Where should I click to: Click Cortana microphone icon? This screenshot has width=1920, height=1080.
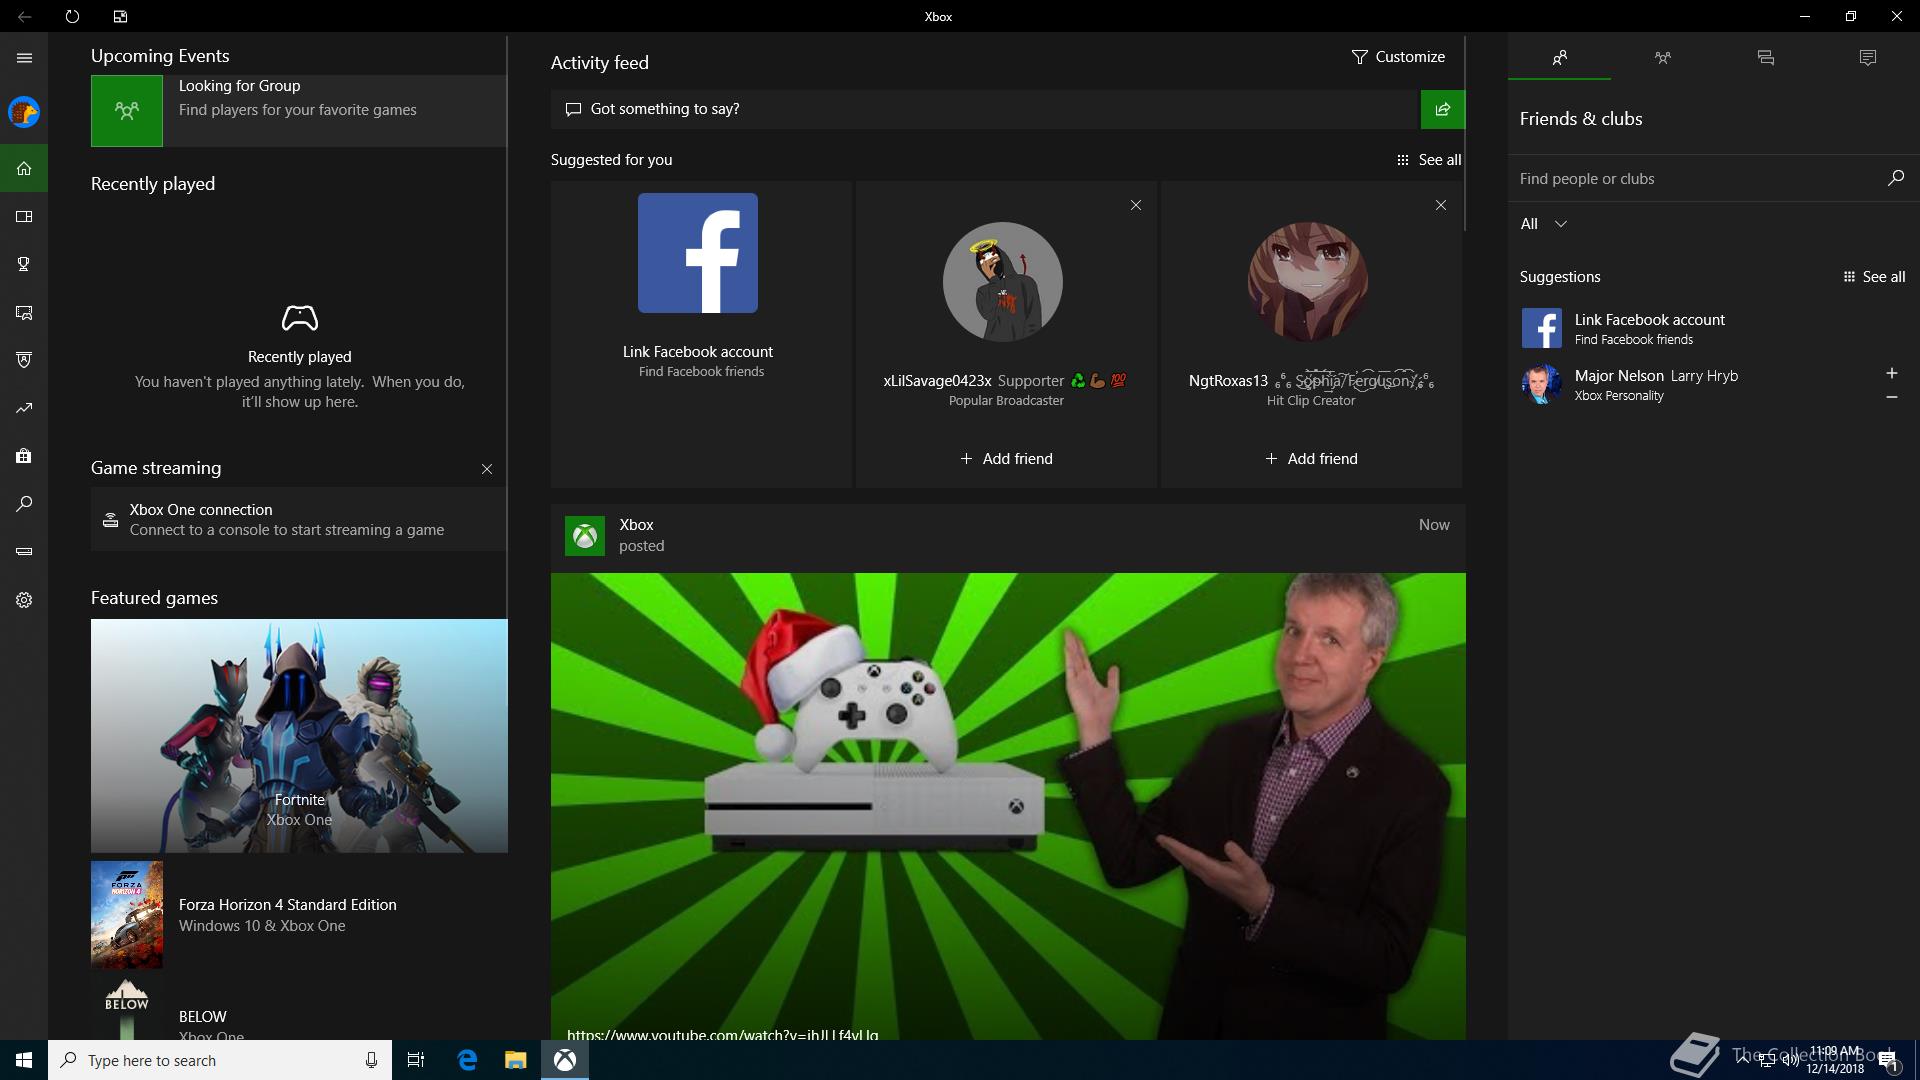[x=371, y=1060]
